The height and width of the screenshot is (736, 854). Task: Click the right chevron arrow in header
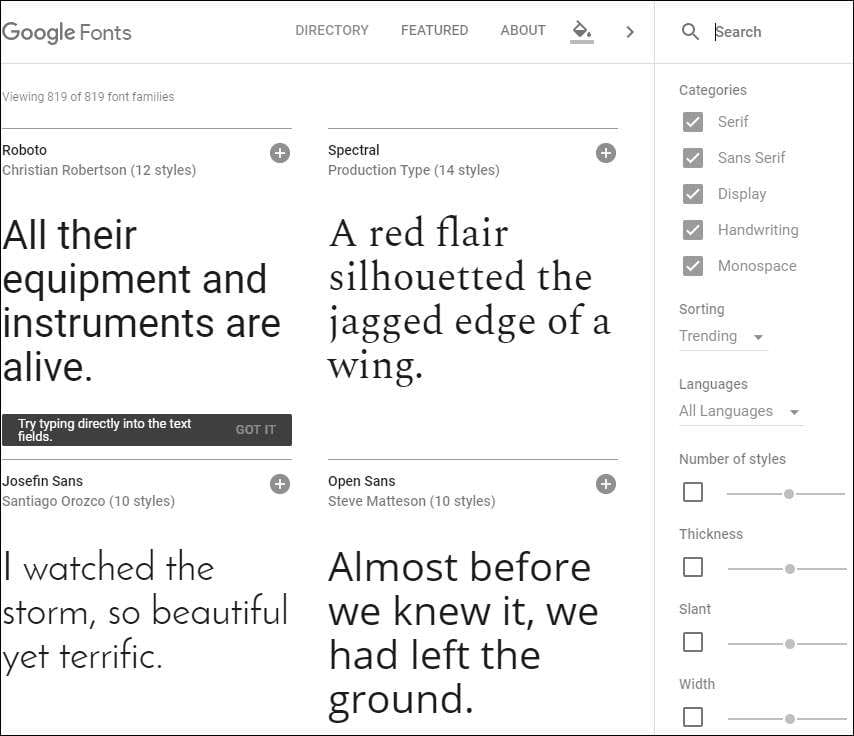tap(630, 32)
